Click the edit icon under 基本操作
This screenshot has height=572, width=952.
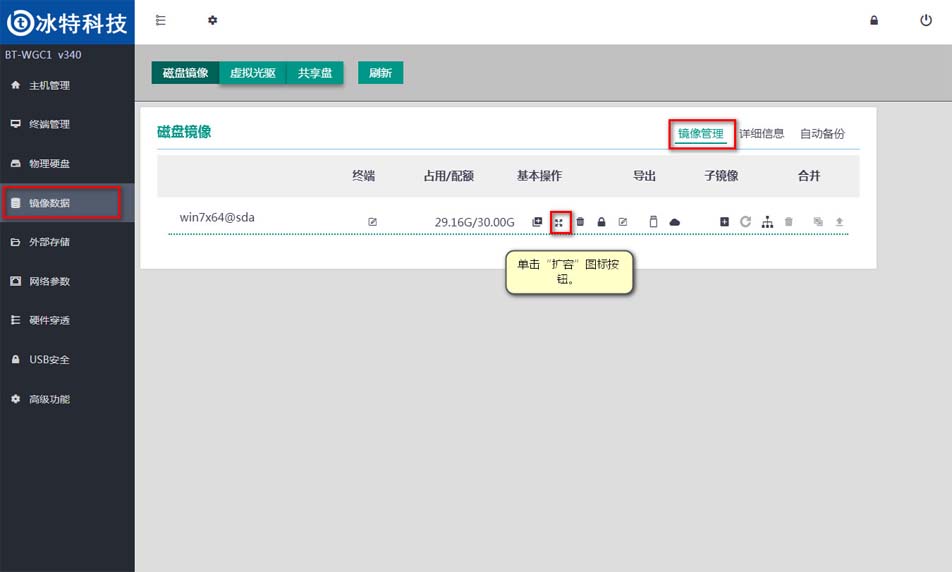click(x=622, y=222)
